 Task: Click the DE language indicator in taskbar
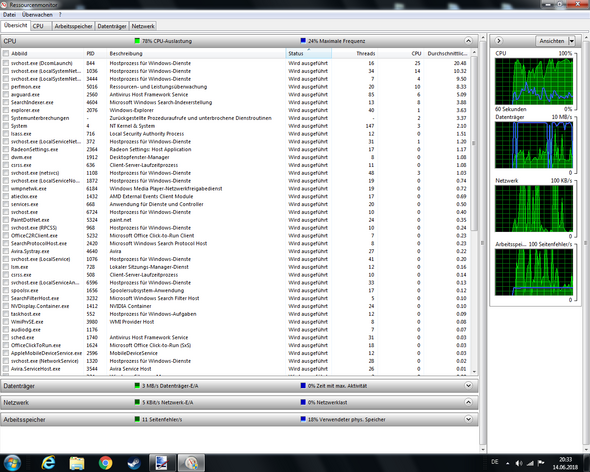click(494, 461)
